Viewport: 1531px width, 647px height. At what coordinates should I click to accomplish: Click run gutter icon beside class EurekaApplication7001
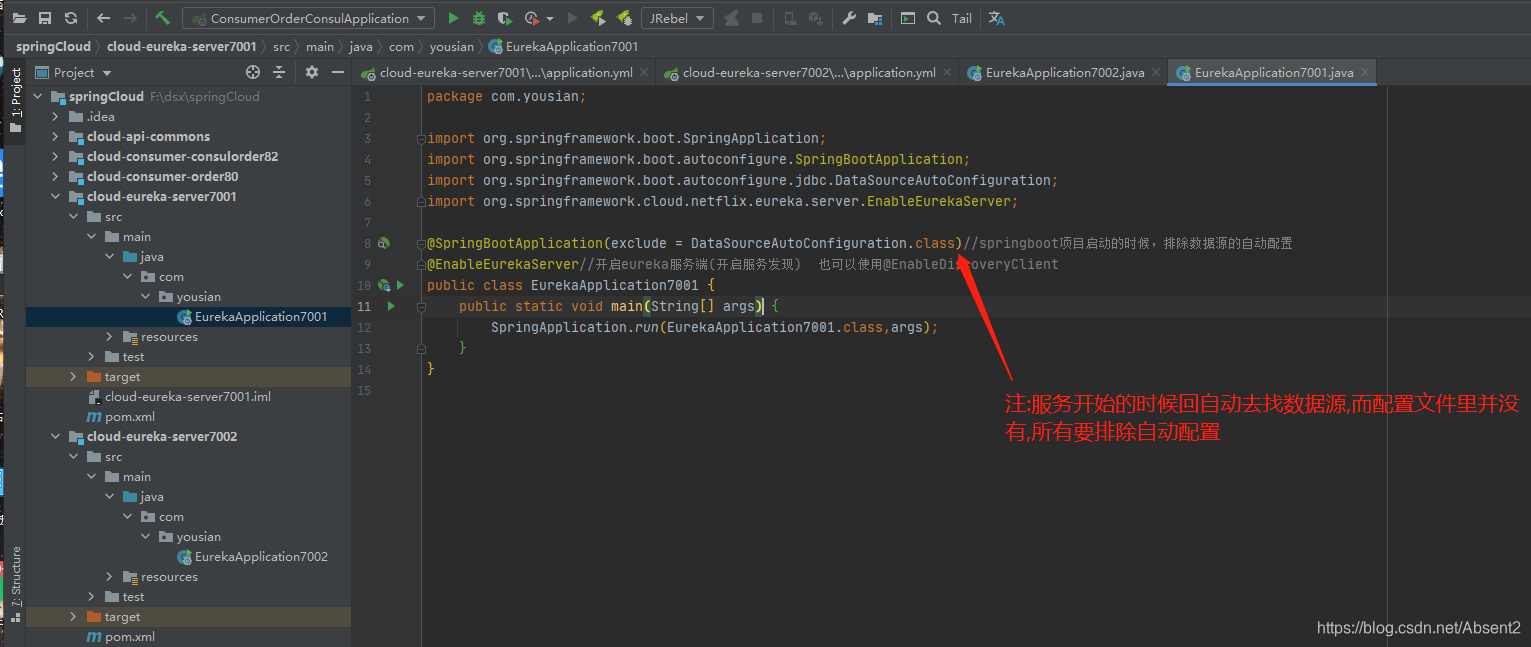tap(400, 285)
